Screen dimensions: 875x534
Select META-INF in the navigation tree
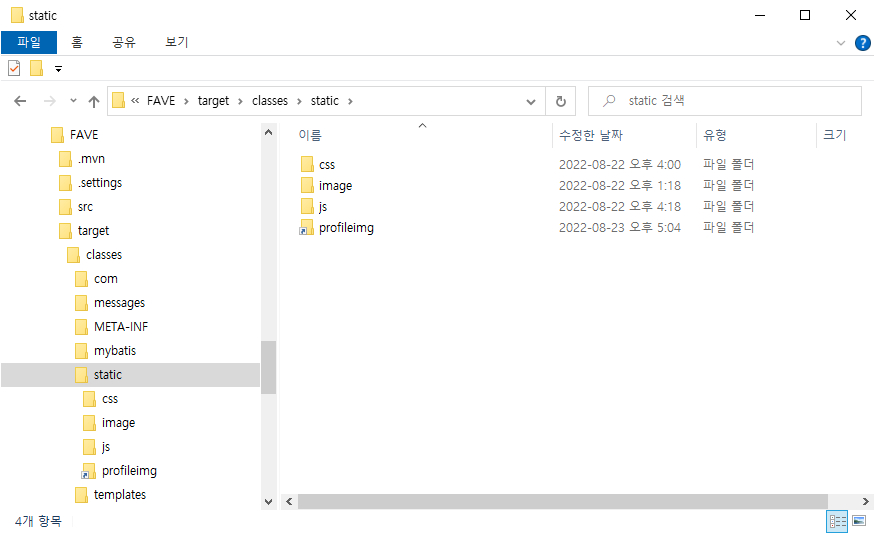121,327
